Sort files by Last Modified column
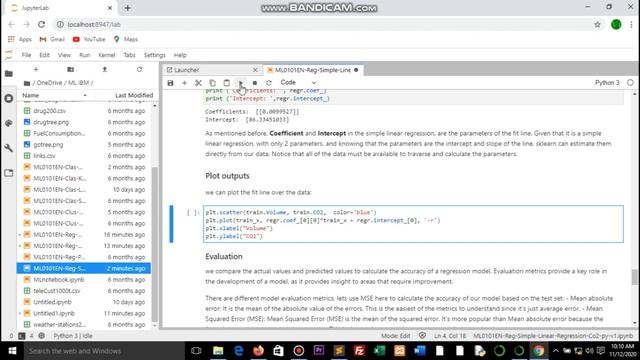The height and width of the screenshot is (360, 640). coord(134,95)
